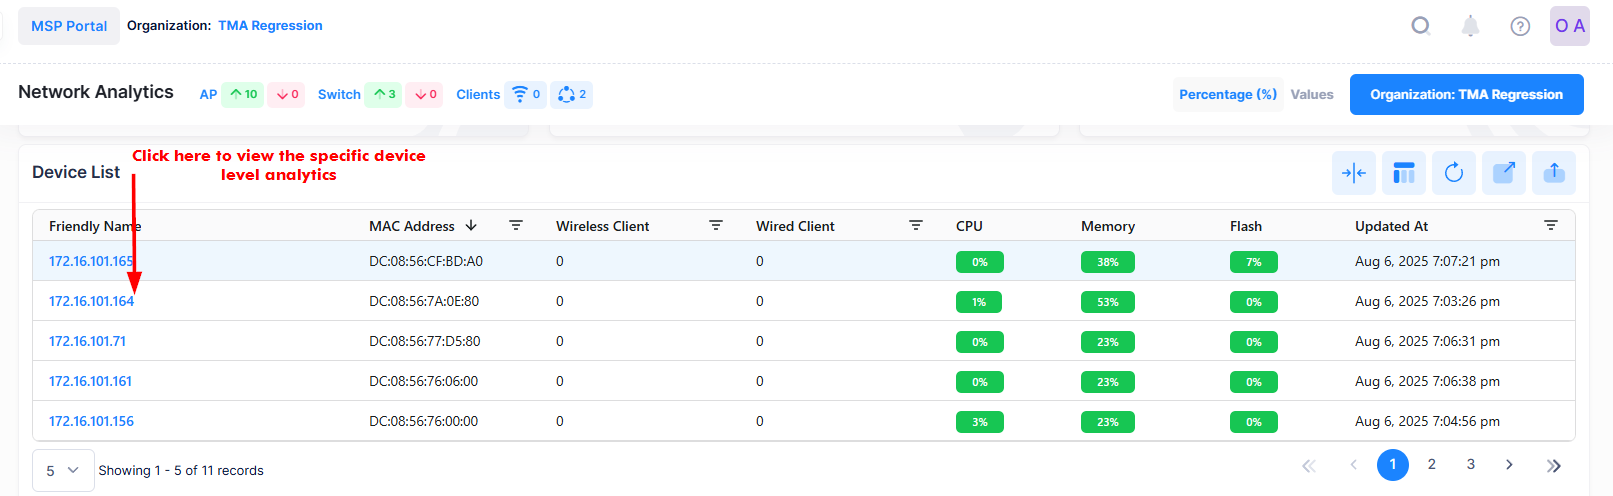Screen dimensions: 1613x496
Task: Open the Updated At column filter
Action: 1550,226
